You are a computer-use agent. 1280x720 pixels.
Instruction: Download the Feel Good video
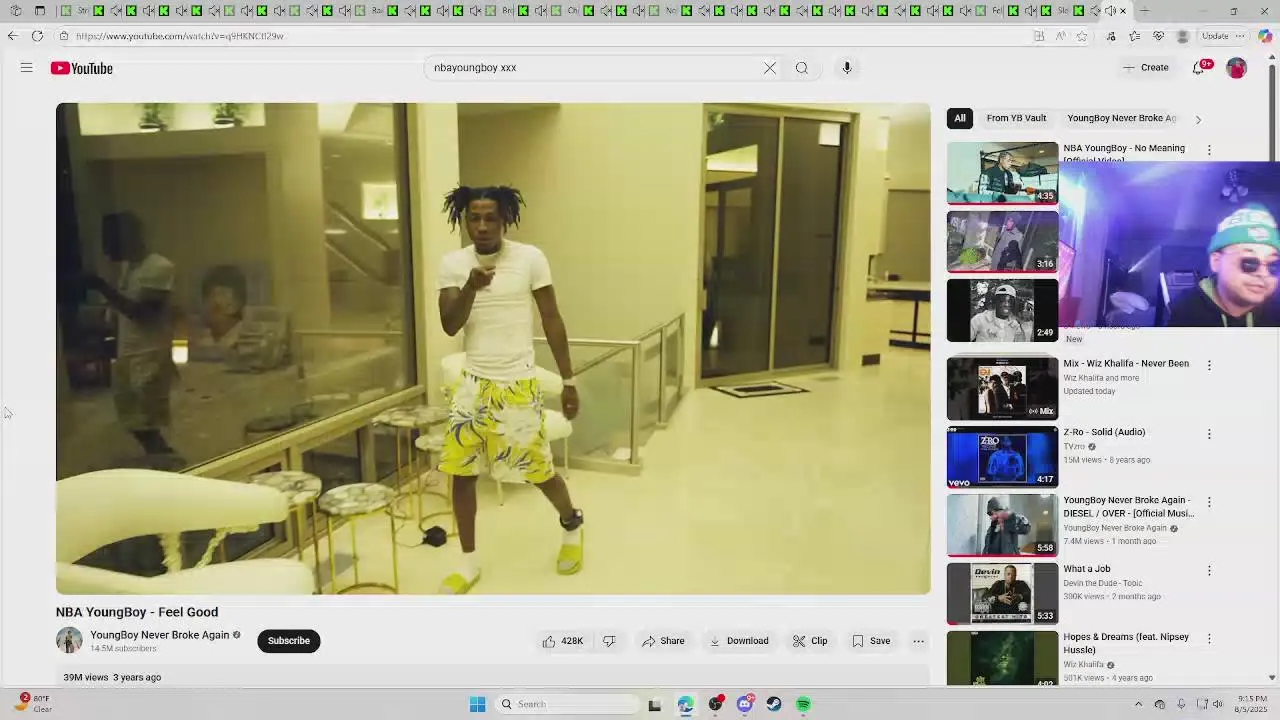coord(739,641)
